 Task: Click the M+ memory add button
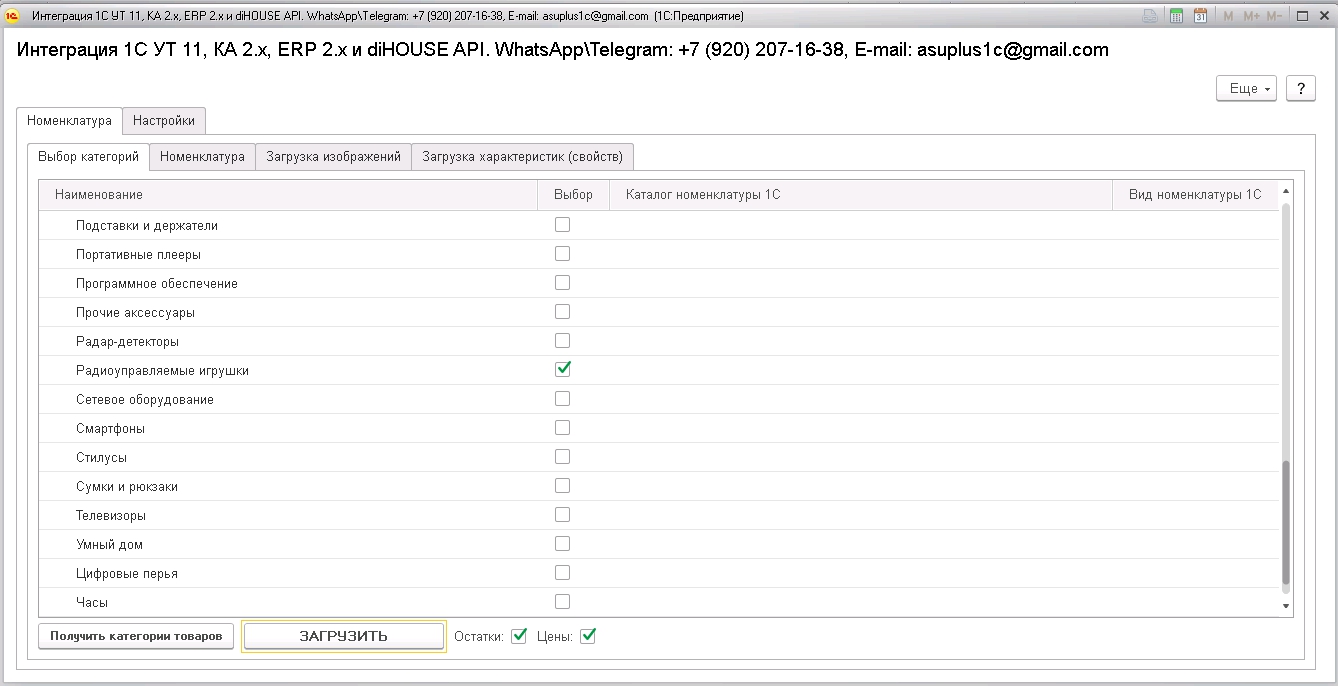pyautogui.click(x=1251, y=16)
